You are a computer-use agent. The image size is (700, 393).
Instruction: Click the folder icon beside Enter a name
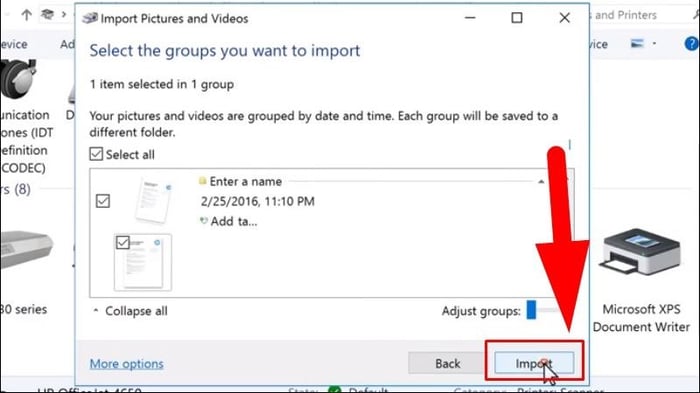tap(203, 180)
